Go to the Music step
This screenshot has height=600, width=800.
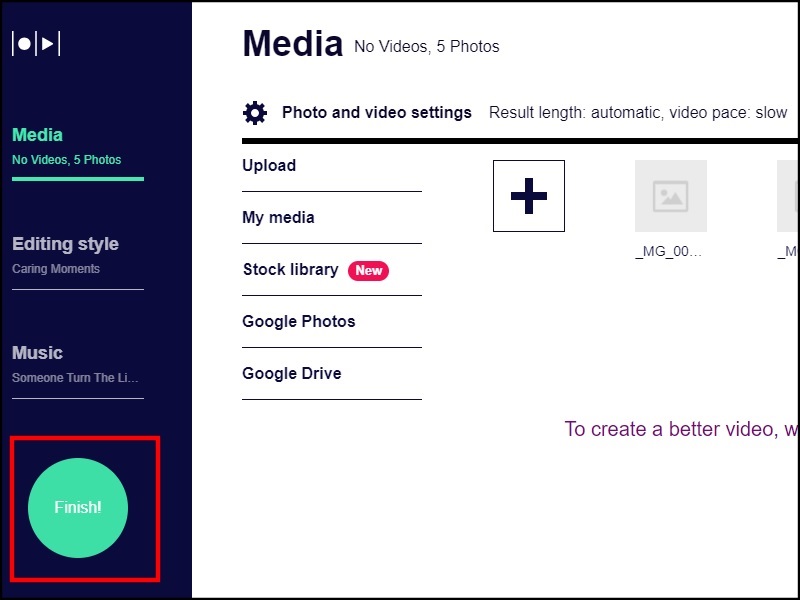[x=37, y=353]
